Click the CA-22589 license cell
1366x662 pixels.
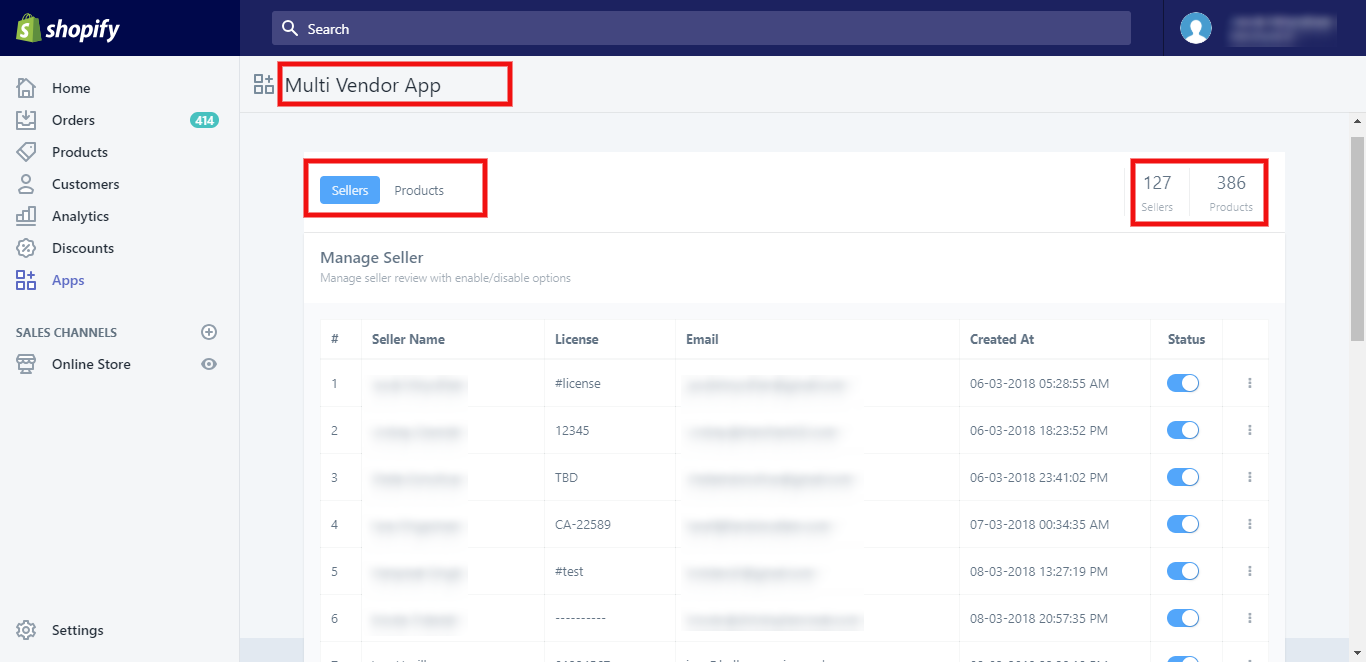click(583, 524)
